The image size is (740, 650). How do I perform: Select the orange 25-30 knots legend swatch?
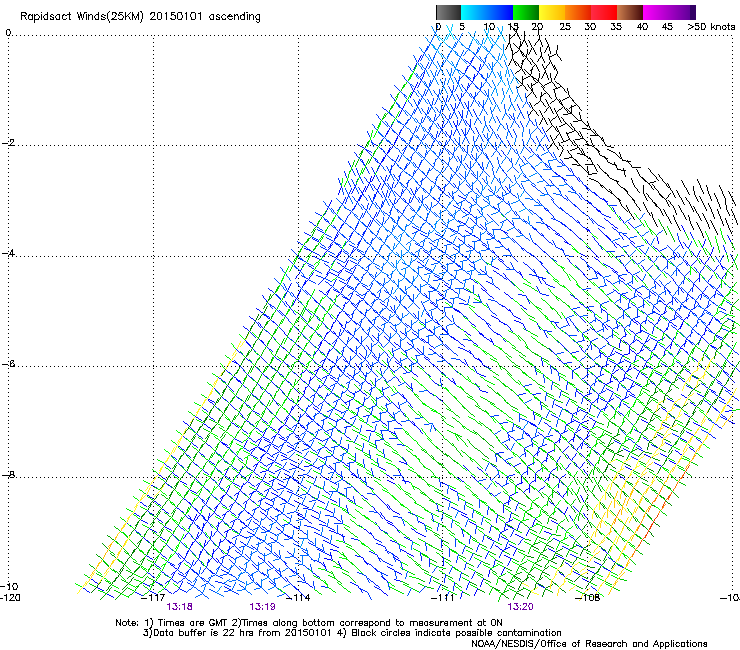578,12
